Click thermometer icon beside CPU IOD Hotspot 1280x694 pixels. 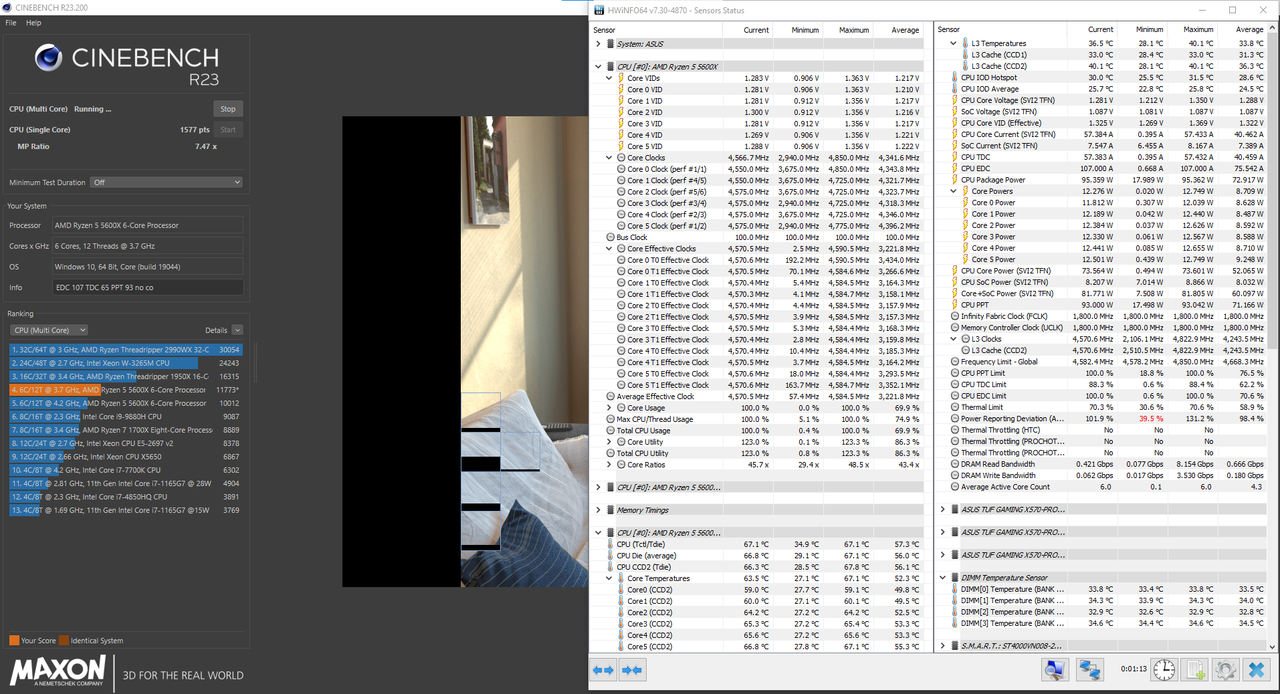954,78
